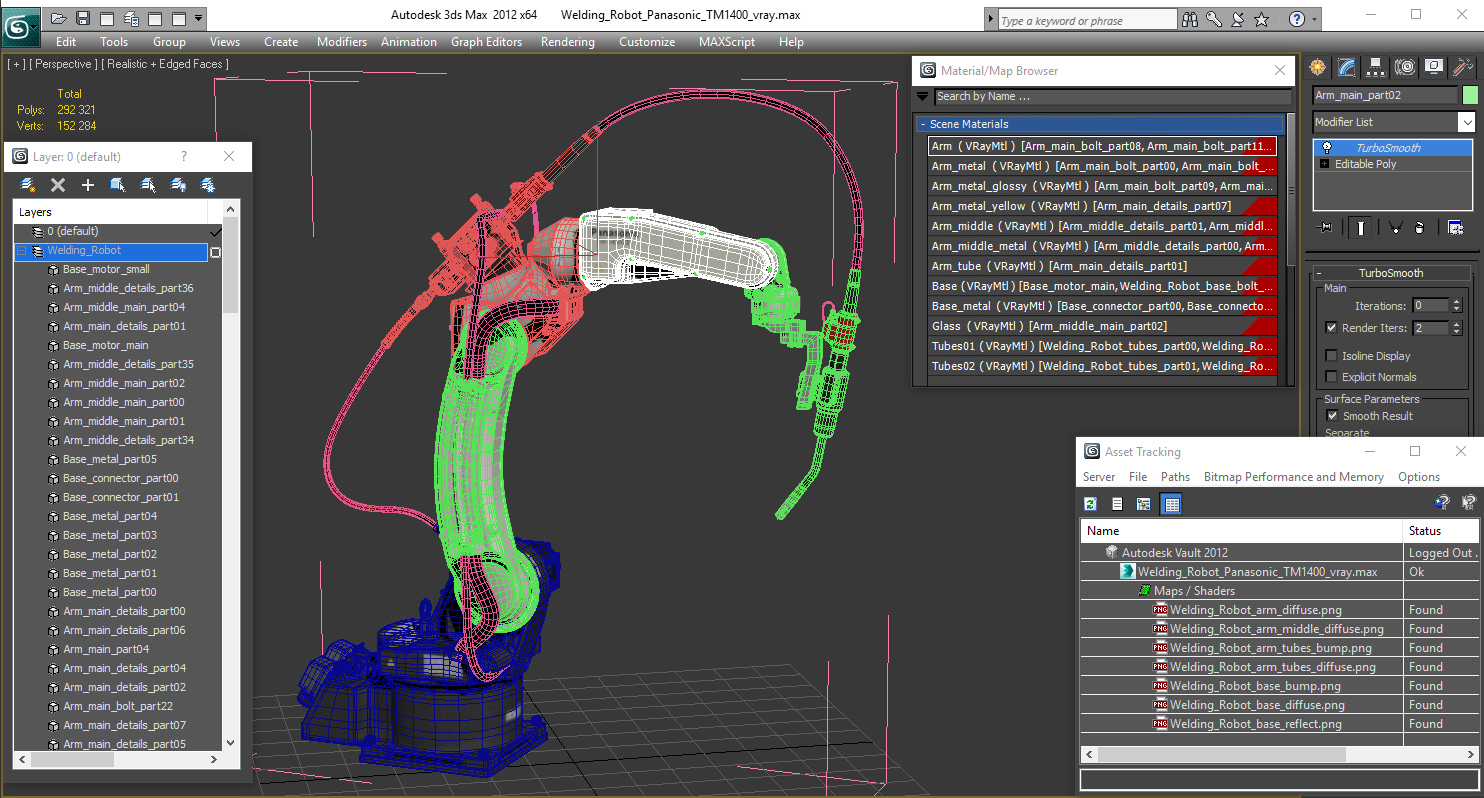Open the Hierarchy command panel tab

tap(1376, 67)
